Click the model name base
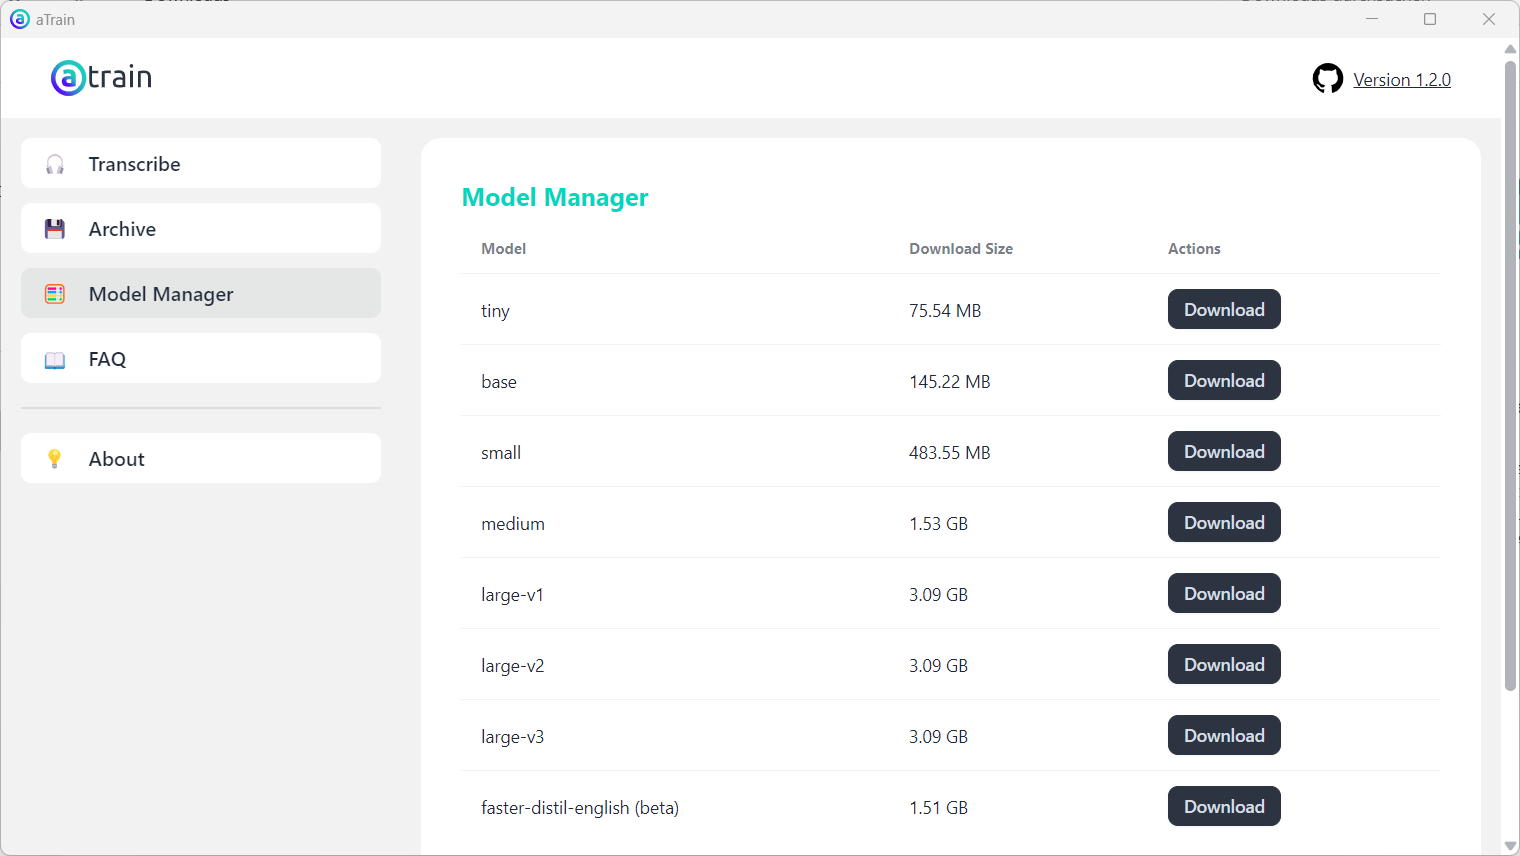The height and width of the screenshot is (856, 1520). (499, 382)
